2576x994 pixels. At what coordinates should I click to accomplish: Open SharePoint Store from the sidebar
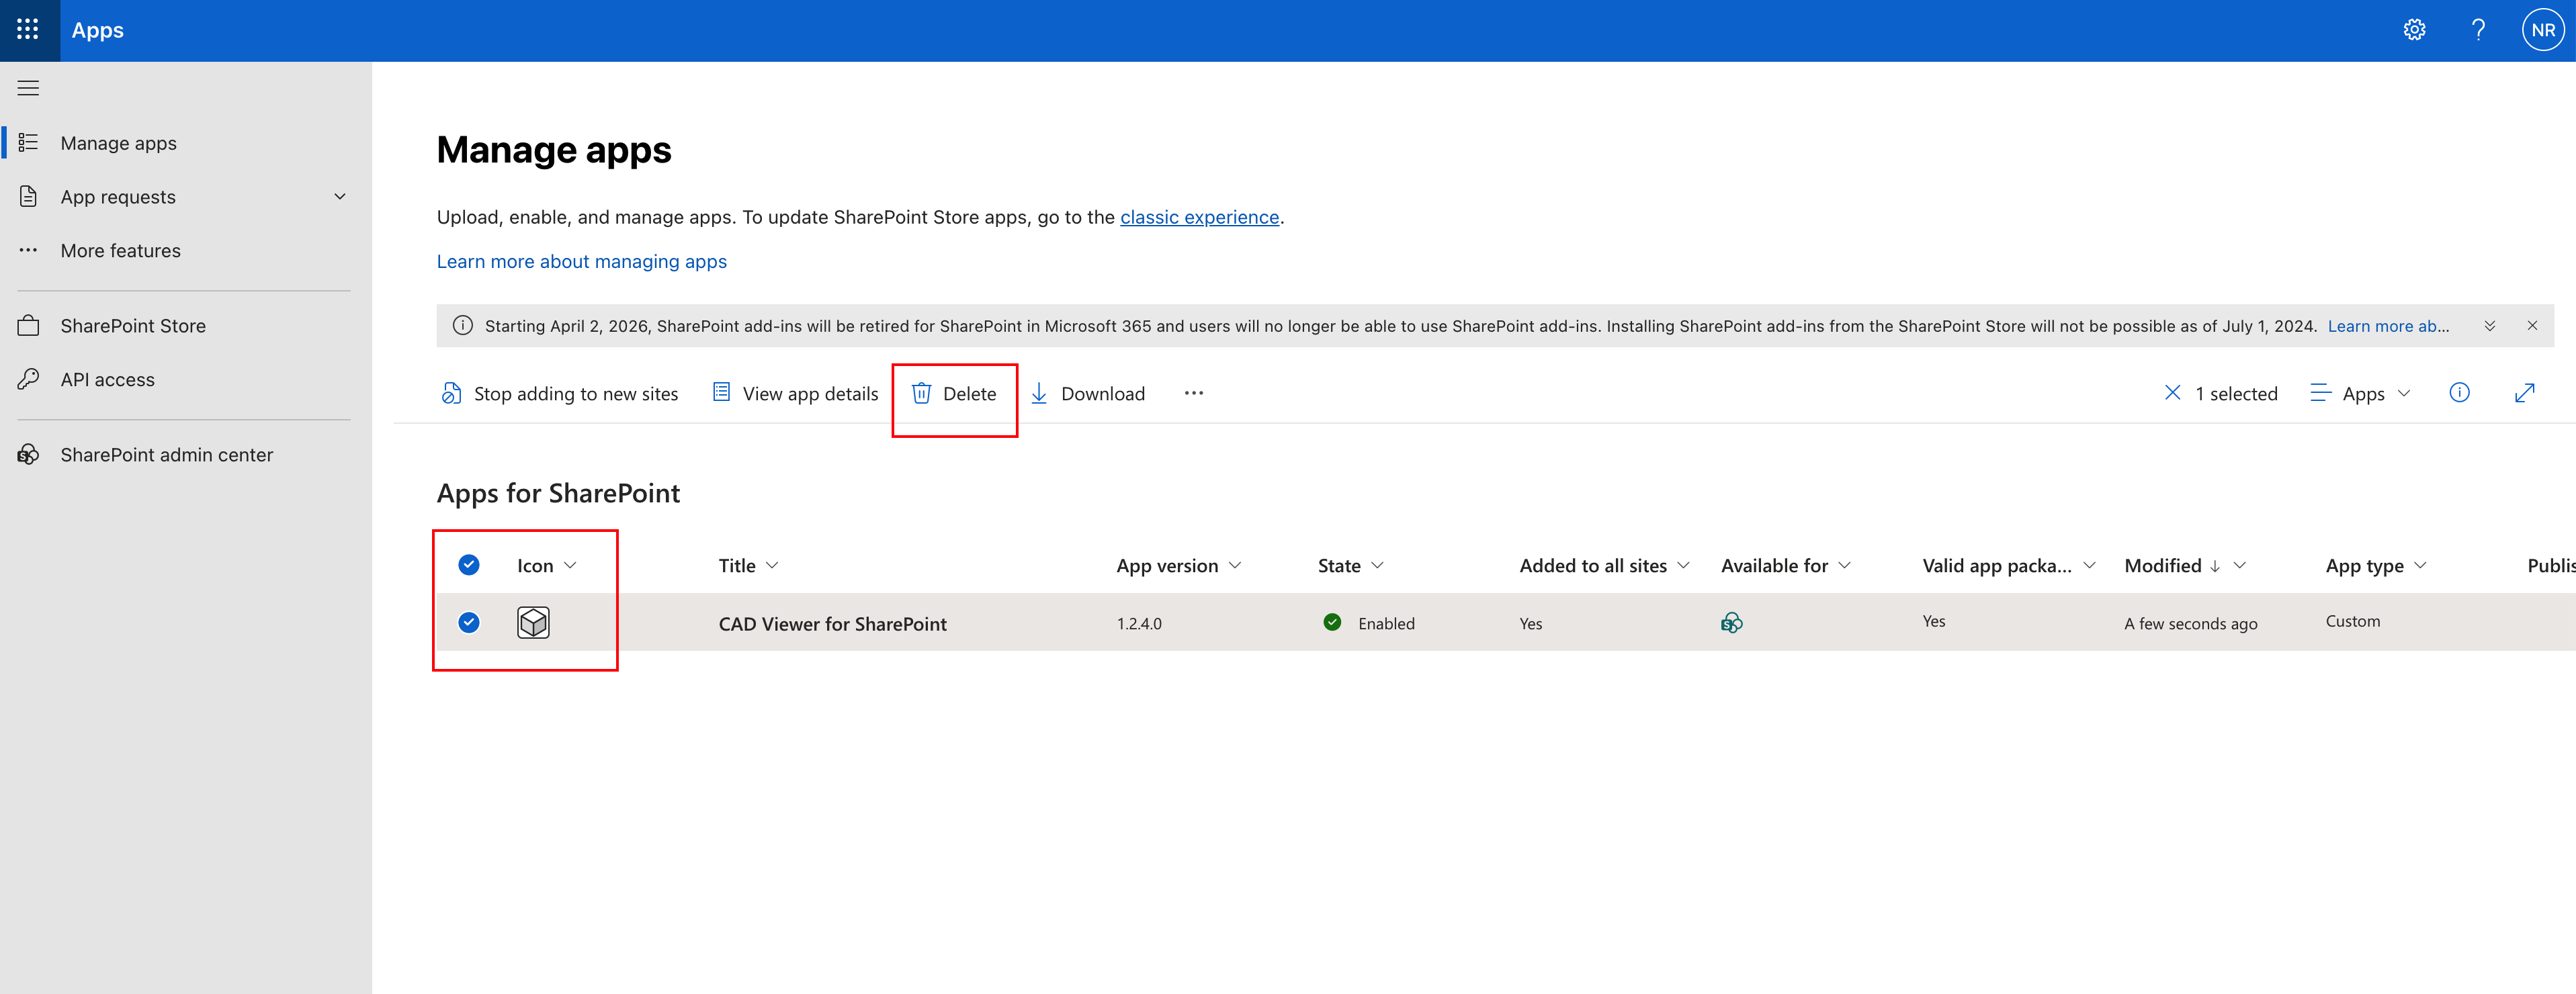tap(132, 325)
